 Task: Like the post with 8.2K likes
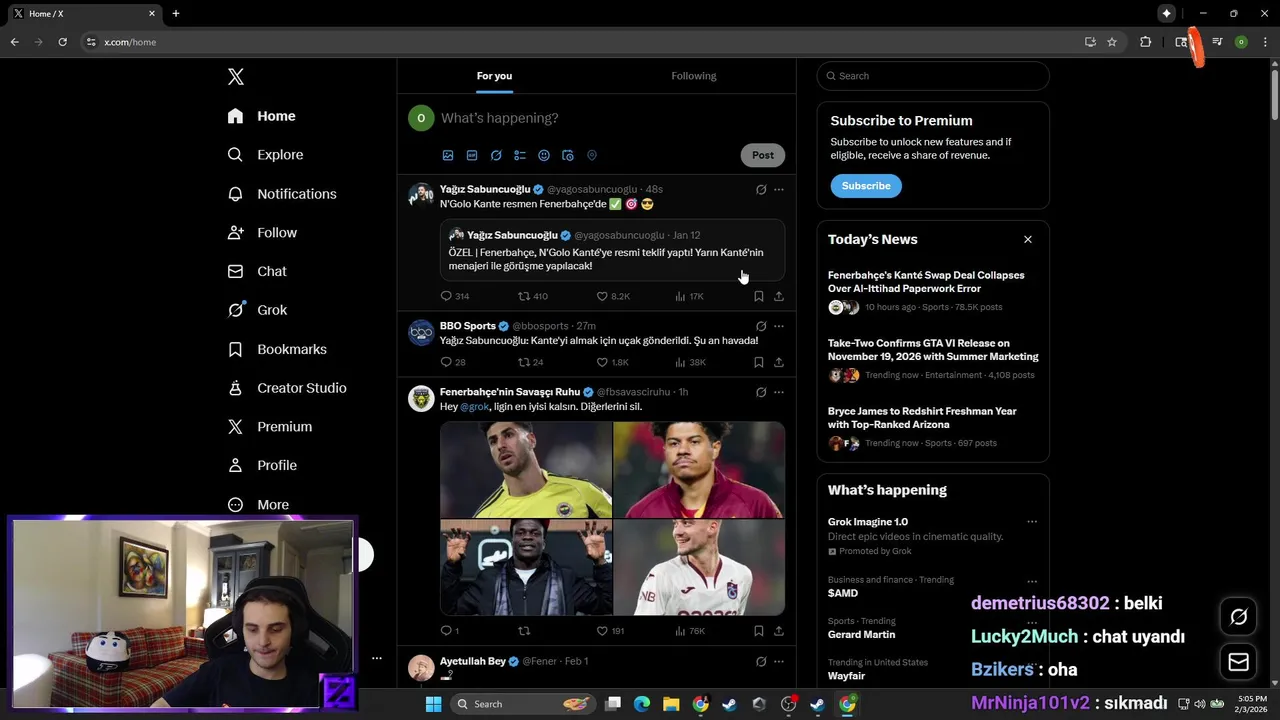tap(613, 296)
